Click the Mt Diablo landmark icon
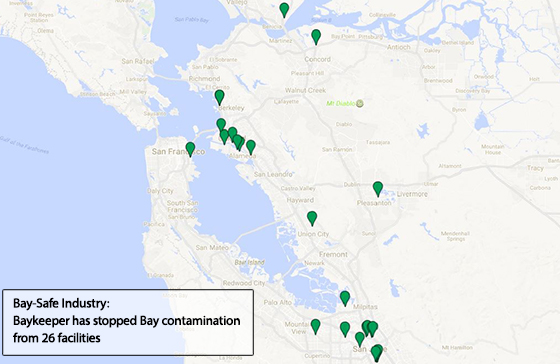 click(360, 104)
